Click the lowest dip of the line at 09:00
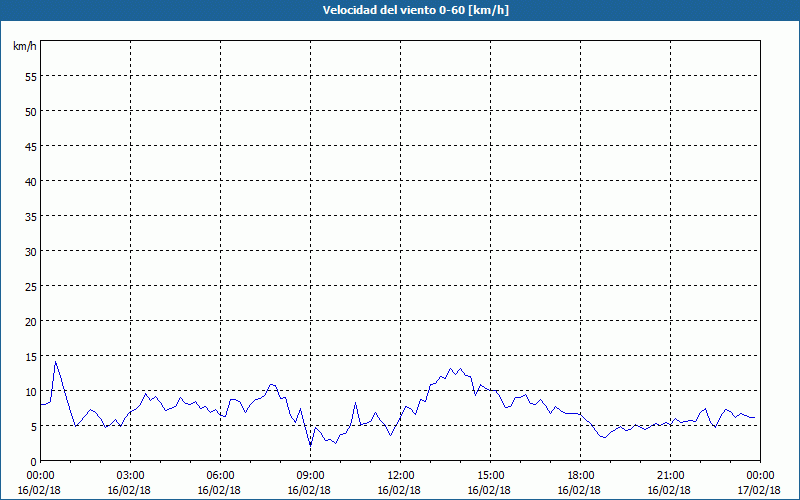800x500 pixels. pos(310,445)
